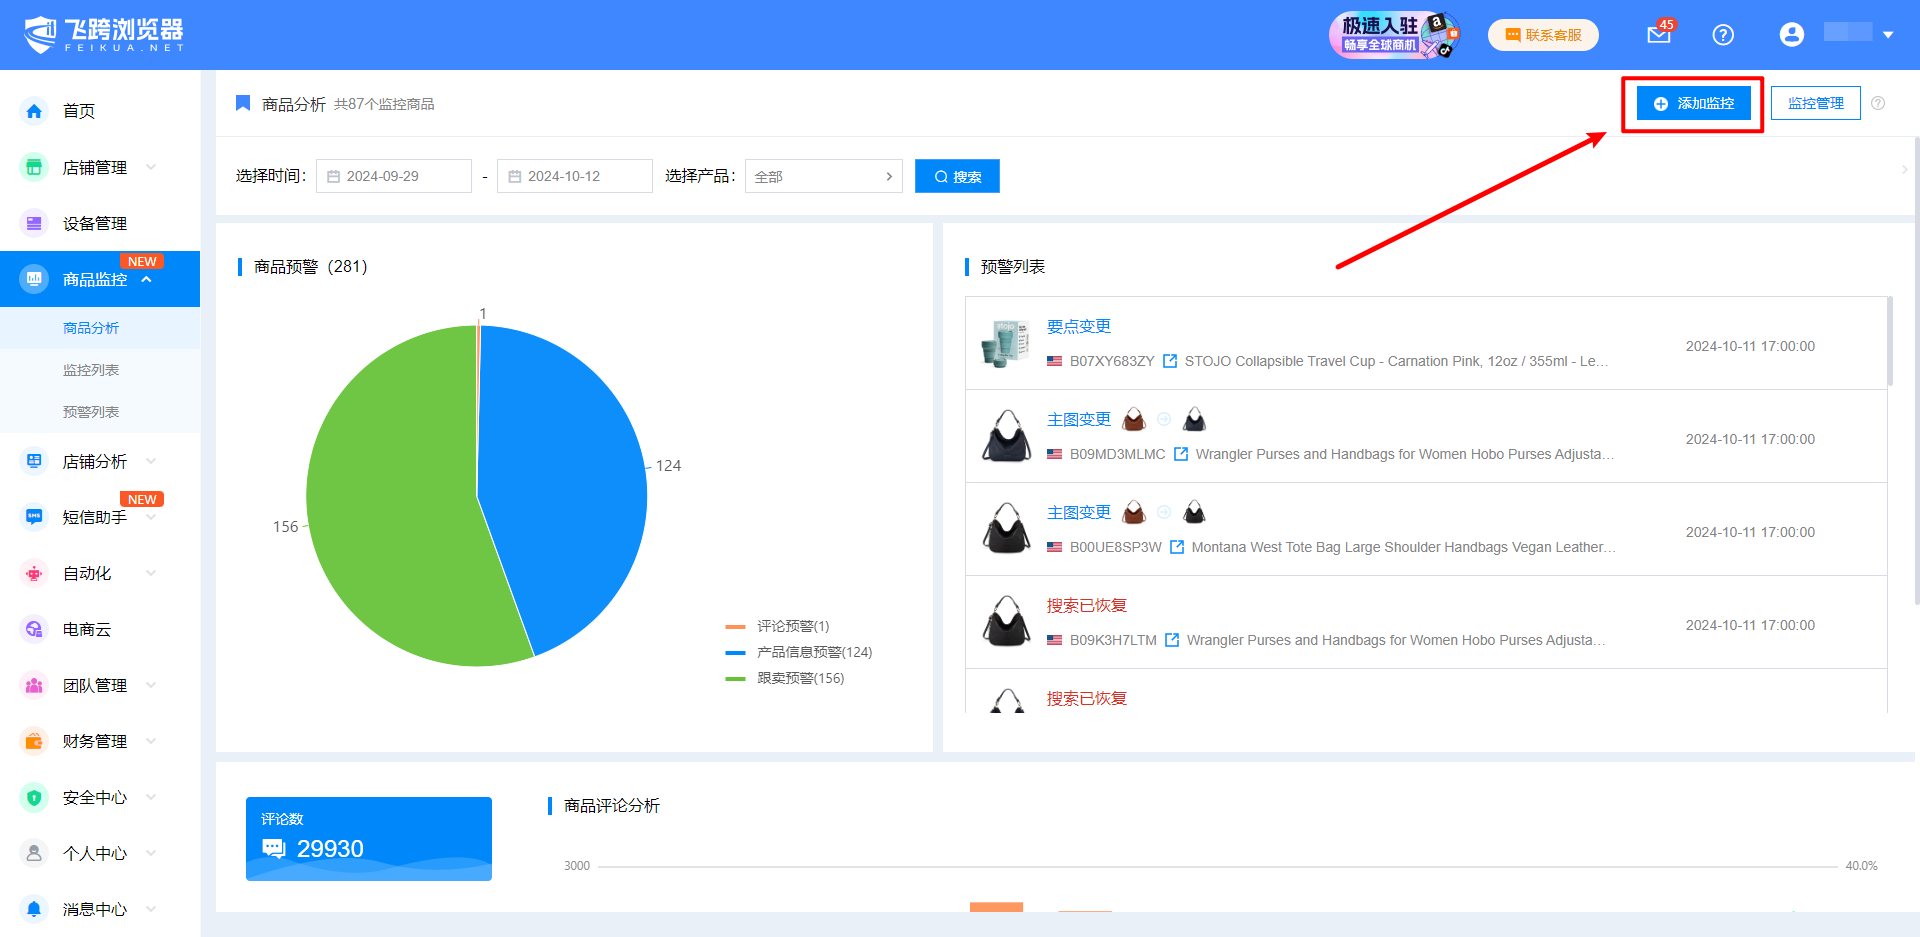Click the 电商云 cloud icon in sidebar

pyautogui.click(x=34, y=629)
